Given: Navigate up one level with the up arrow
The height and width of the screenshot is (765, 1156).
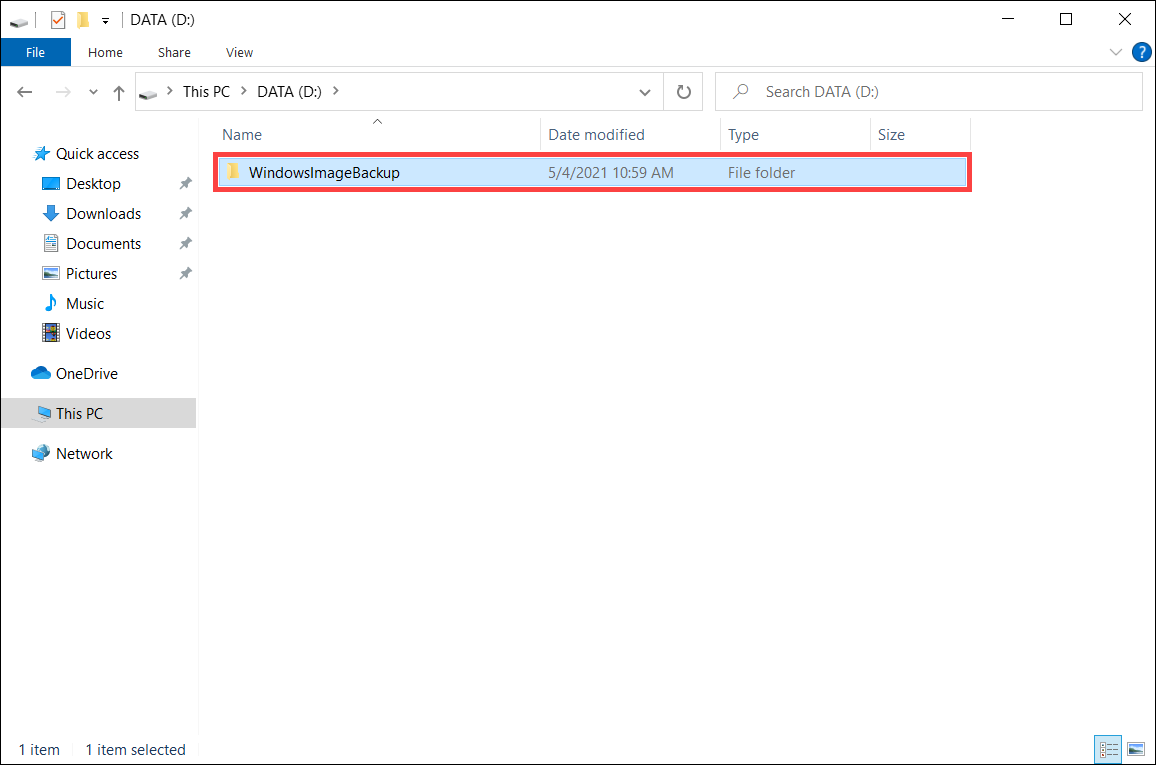Looking at the screenshot, I should click(x=118, y=91).
